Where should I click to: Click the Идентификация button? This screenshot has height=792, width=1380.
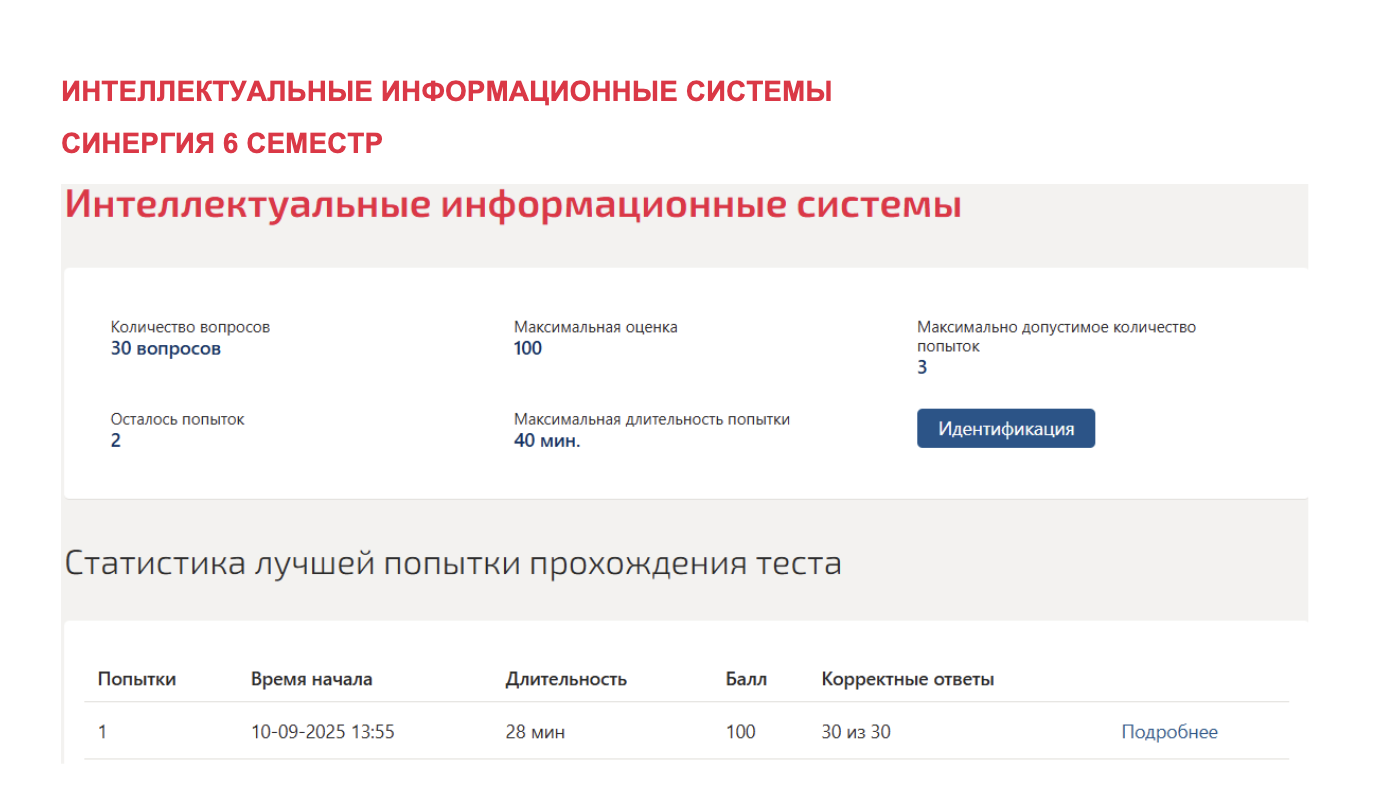coord(1005,429)
